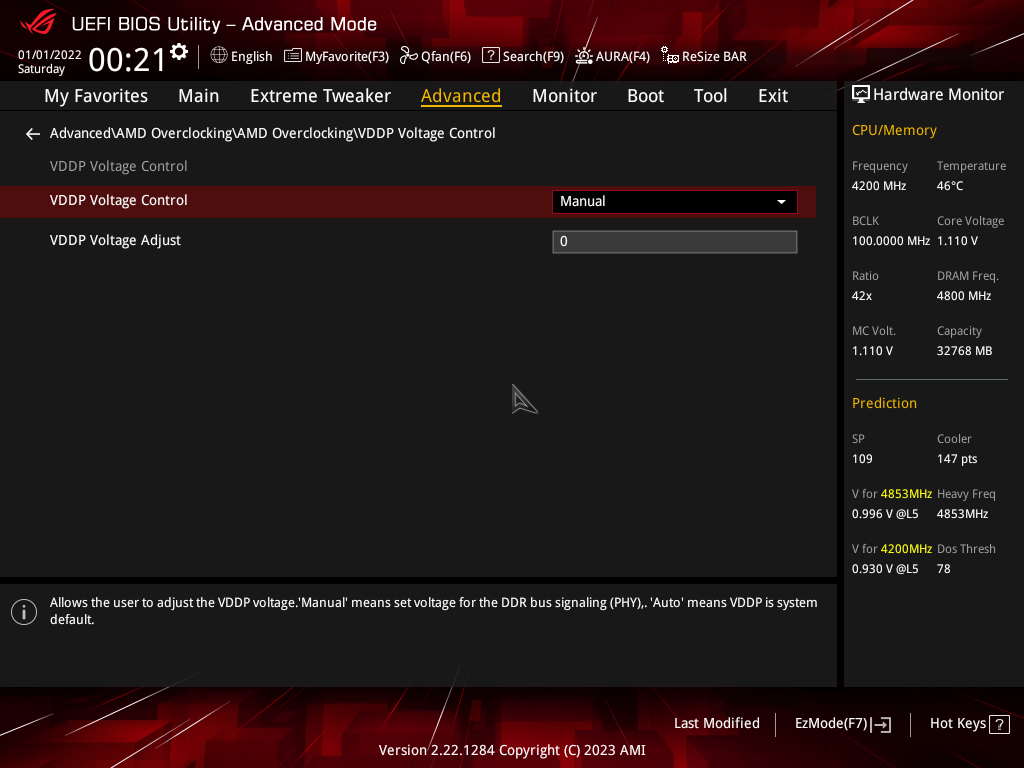Click the CPU/Memory section heading
Image resolution: width=1024 pixels, height=768 pixels.
coord(894,131)
